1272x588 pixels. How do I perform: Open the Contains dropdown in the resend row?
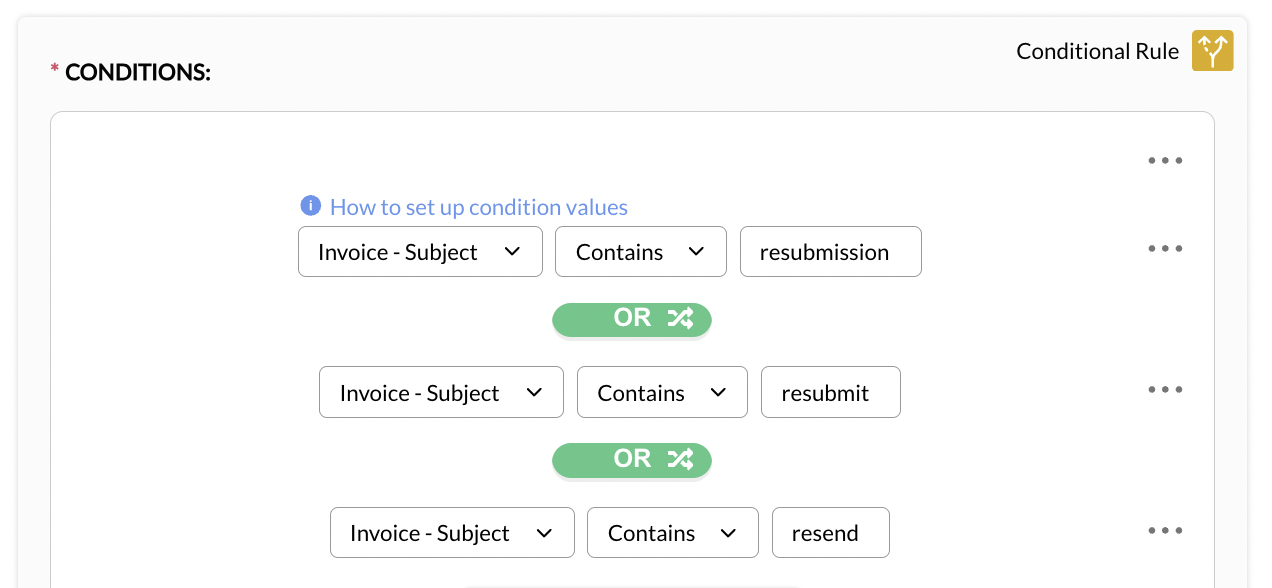tap(672, 532)
